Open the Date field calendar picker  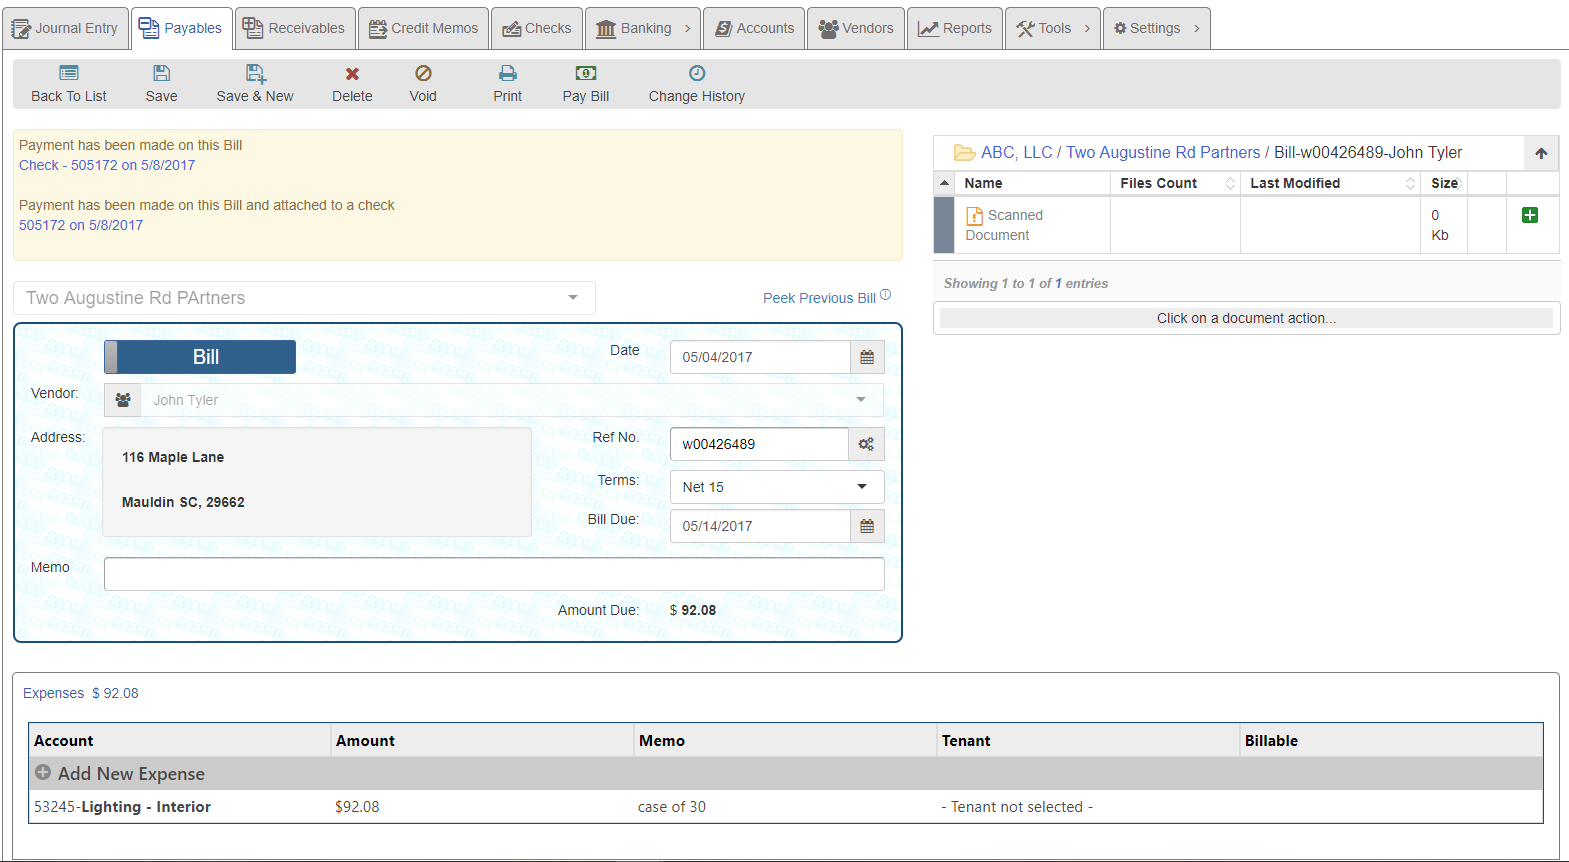click(867, 357)
